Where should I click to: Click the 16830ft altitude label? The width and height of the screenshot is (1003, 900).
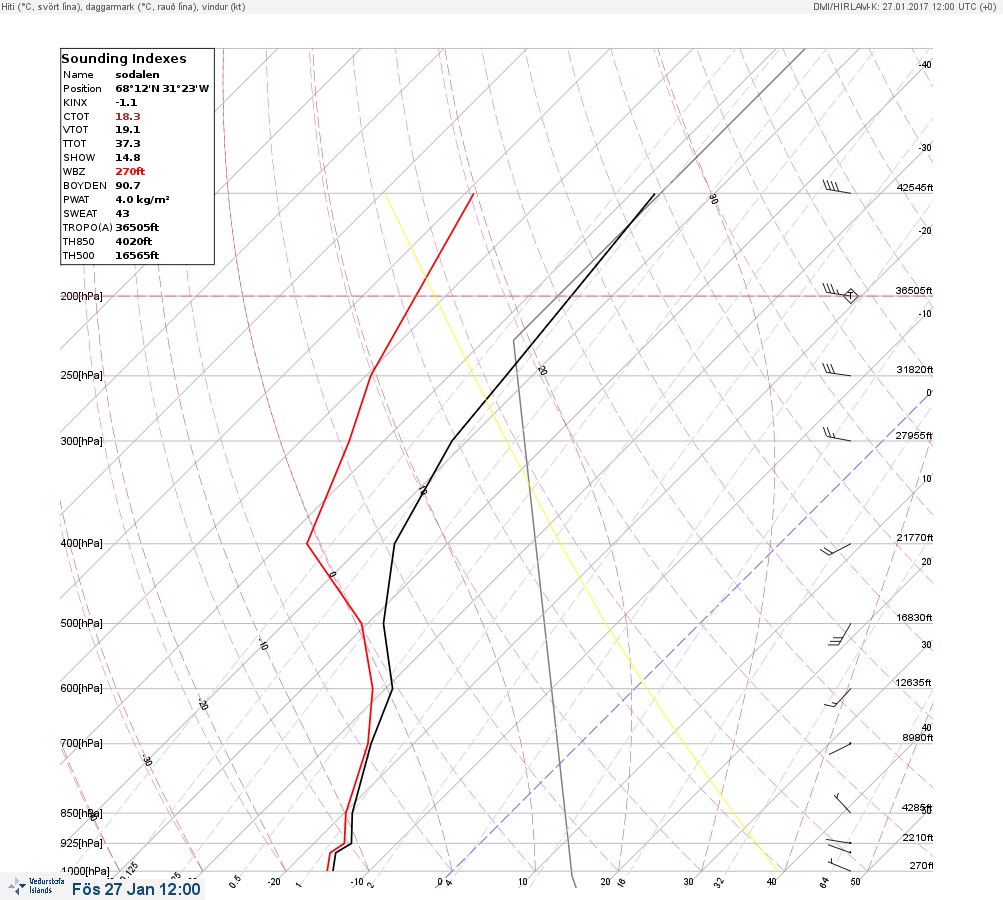coord(914,618)
